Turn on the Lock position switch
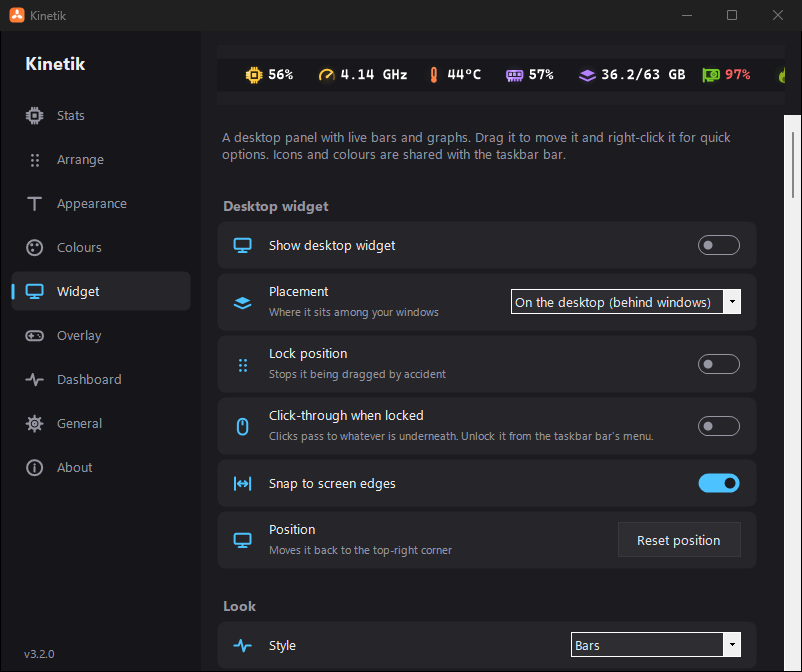Image resolution: width=802 pixels, height=672 pixels. (x=719, y=364)
